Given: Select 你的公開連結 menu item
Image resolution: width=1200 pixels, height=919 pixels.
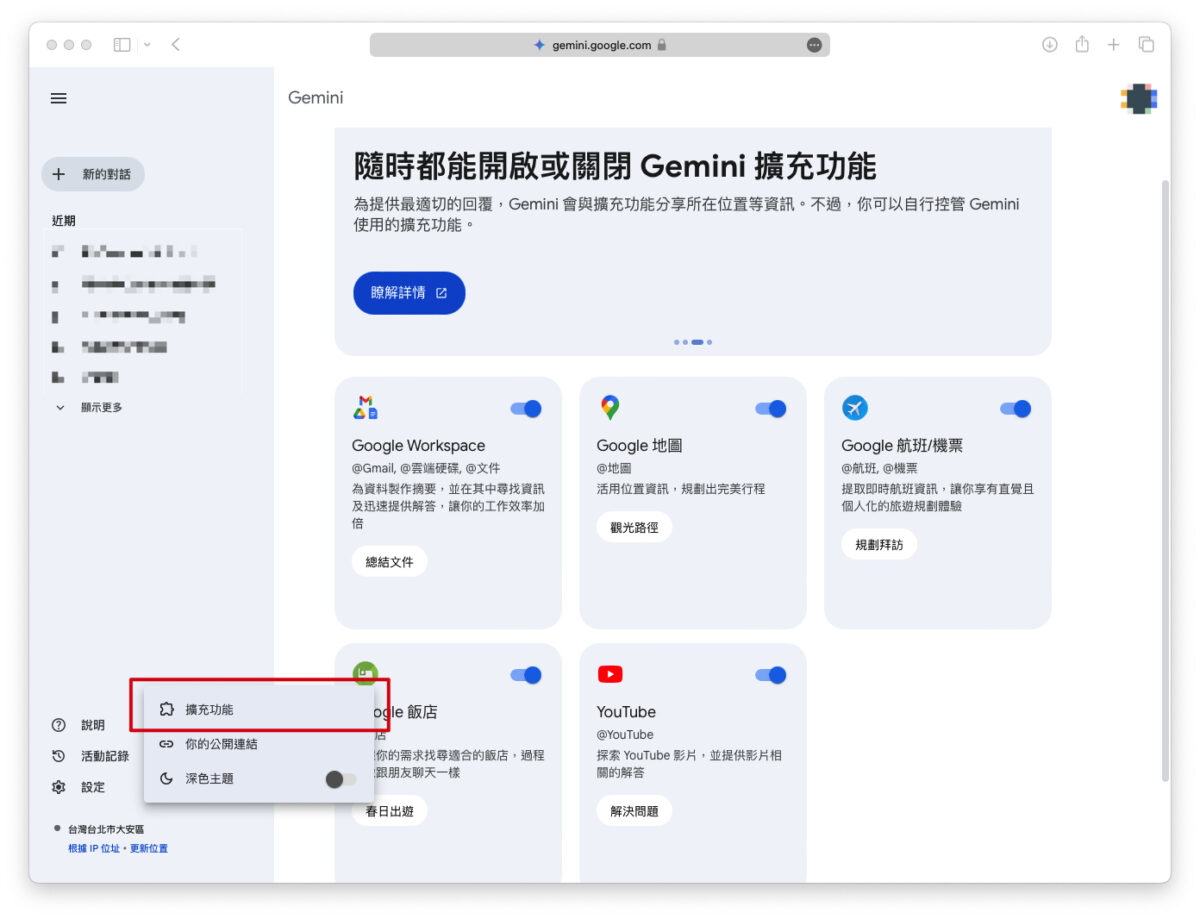Looking at the screenshot, I should coord(259,744).
